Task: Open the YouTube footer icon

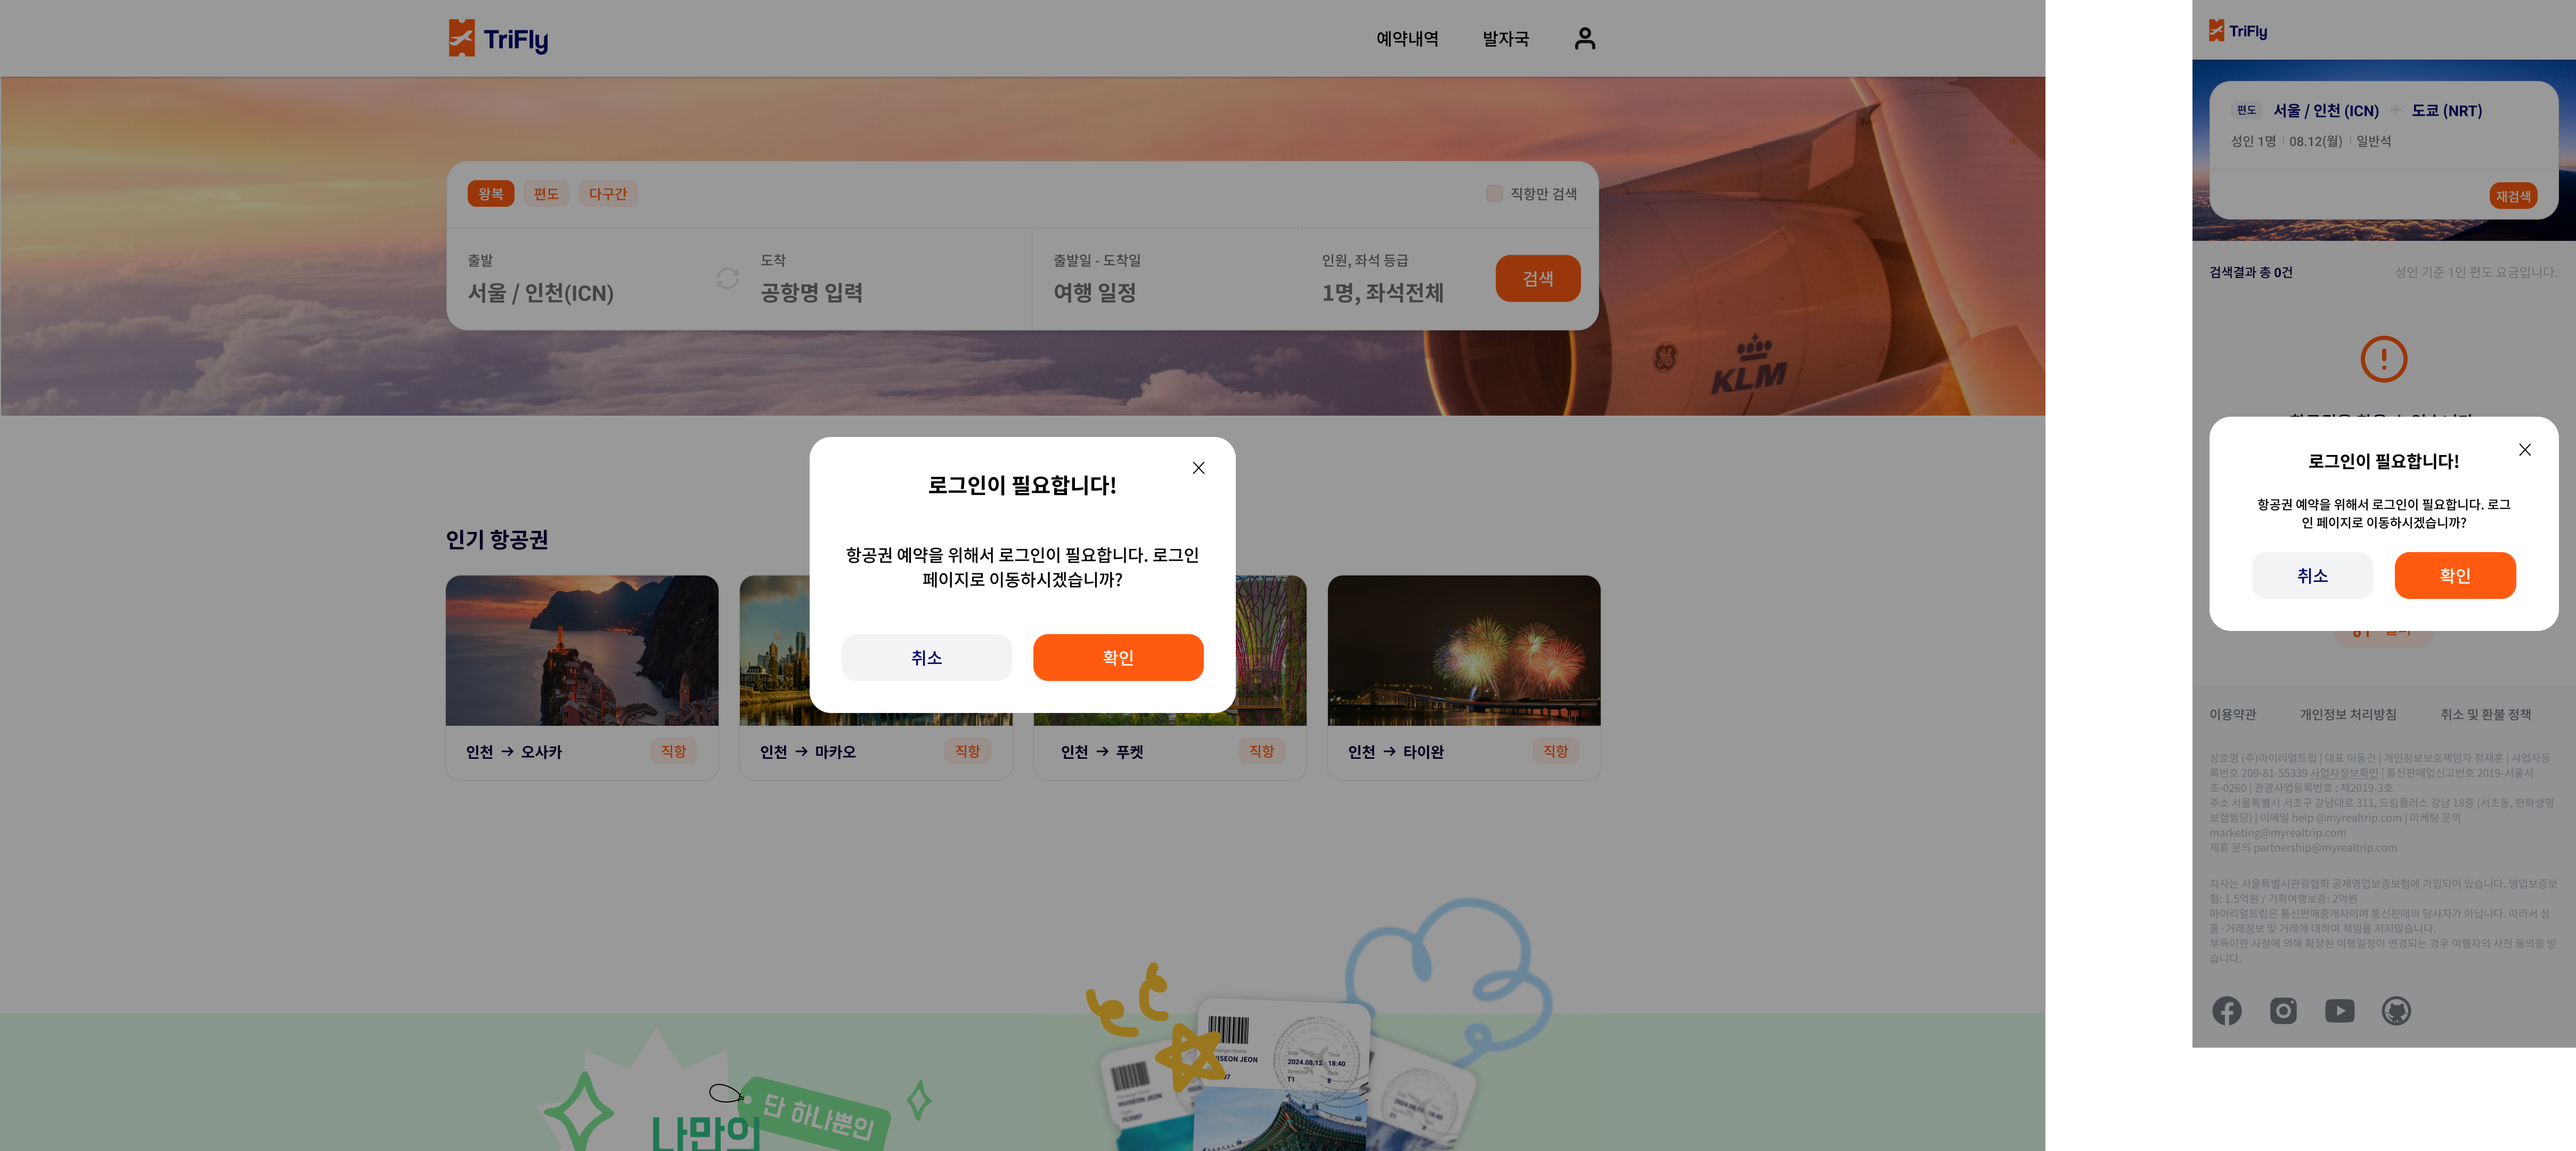Action: [x=2339, y=1010]
